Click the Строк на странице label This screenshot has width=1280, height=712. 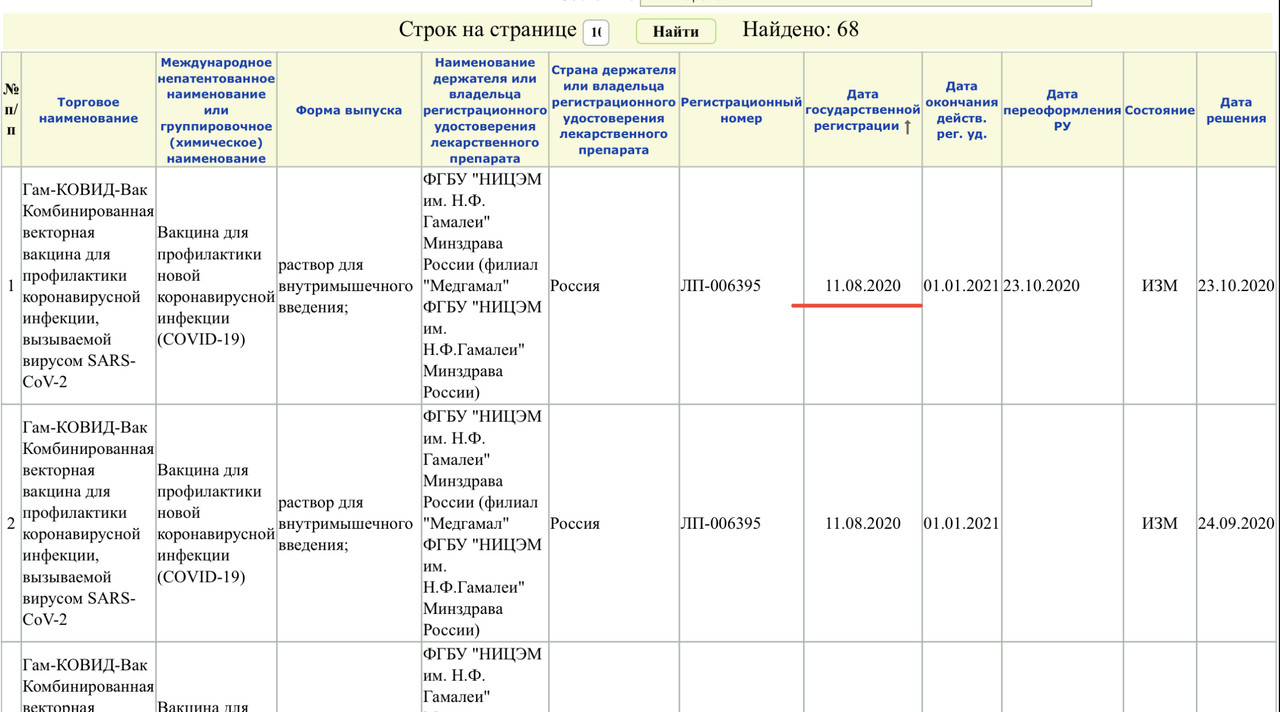487,30
